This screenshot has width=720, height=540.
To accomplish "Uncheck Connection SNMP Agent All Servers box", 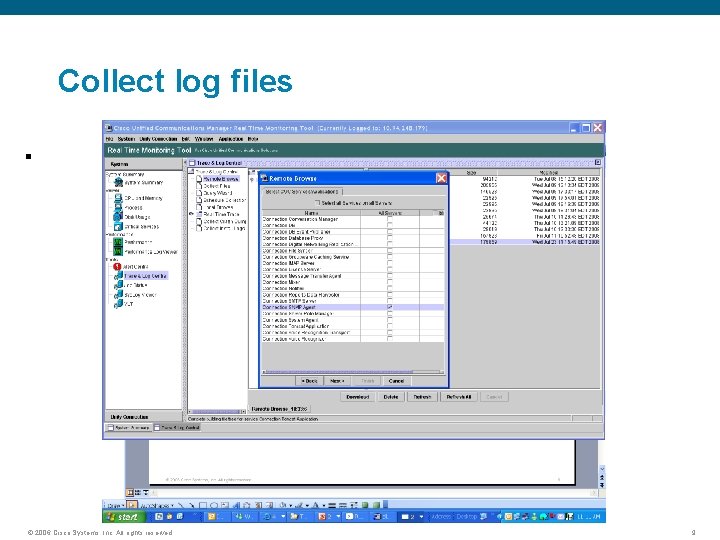I will coord(390,307).
